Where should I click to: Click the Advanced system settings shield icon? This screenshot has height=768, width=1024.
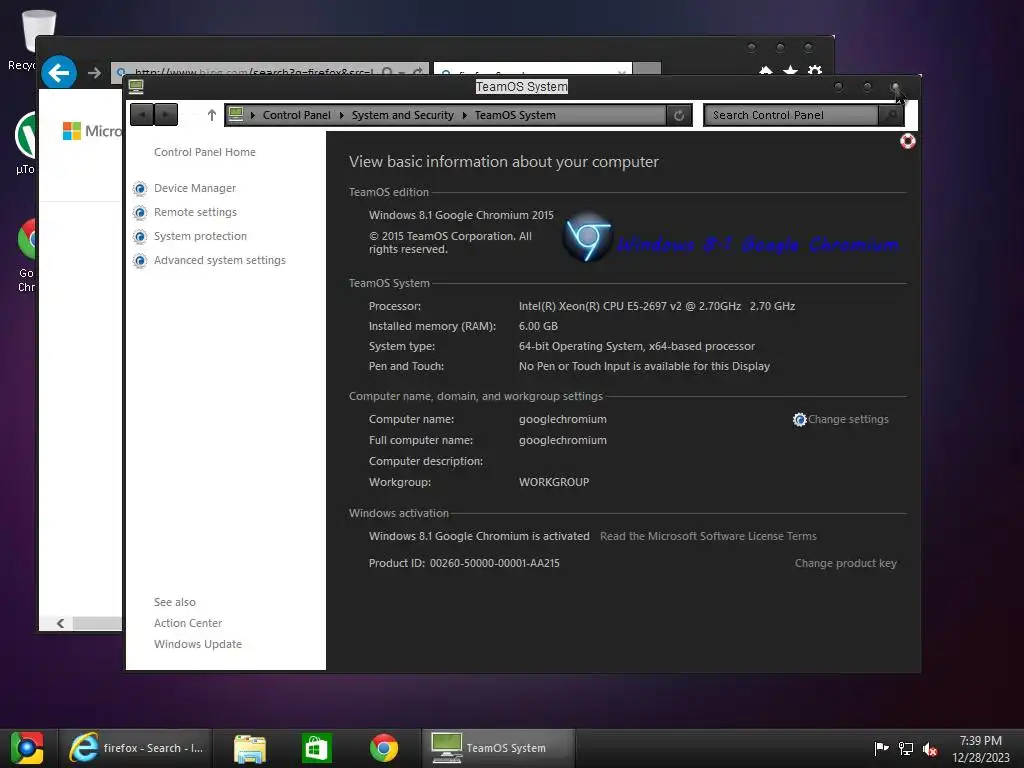(140, 261)
